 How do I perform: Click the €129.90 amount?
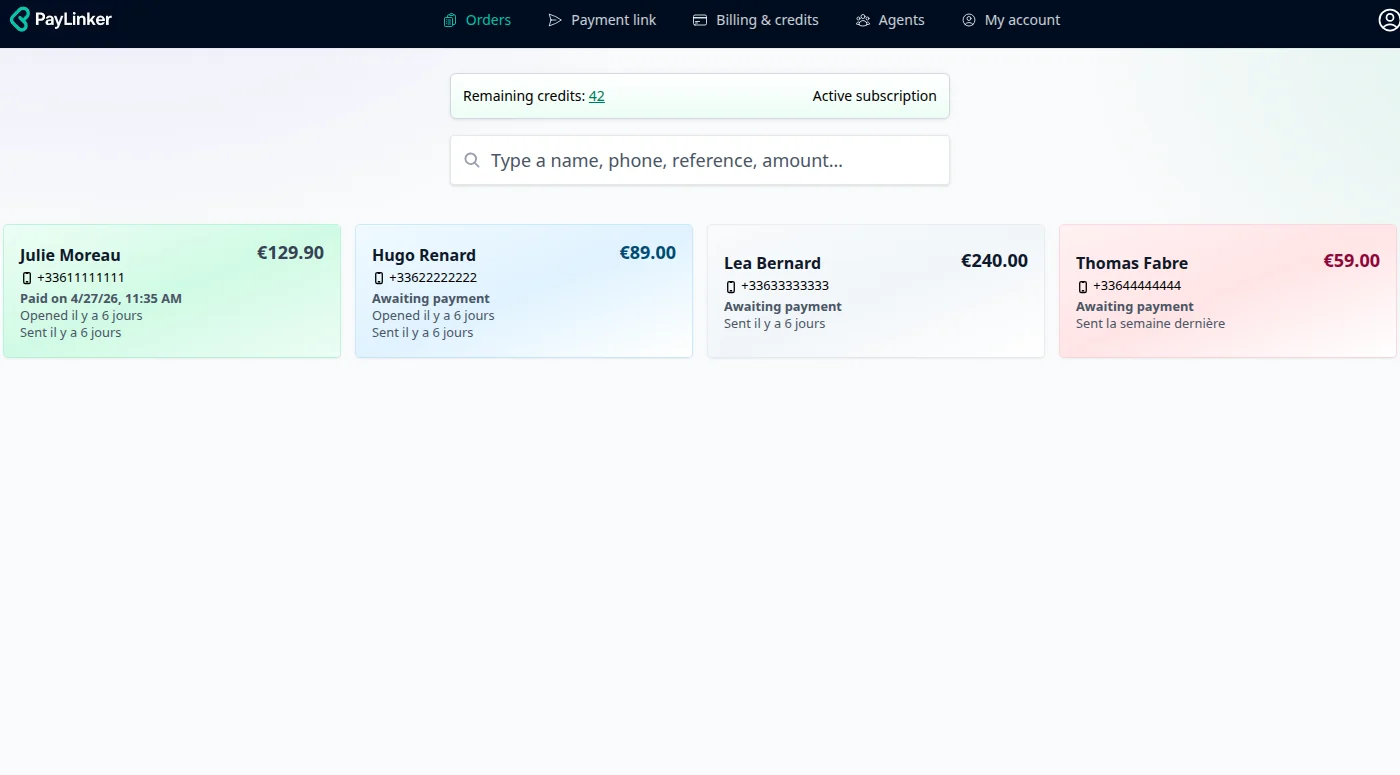290,253
